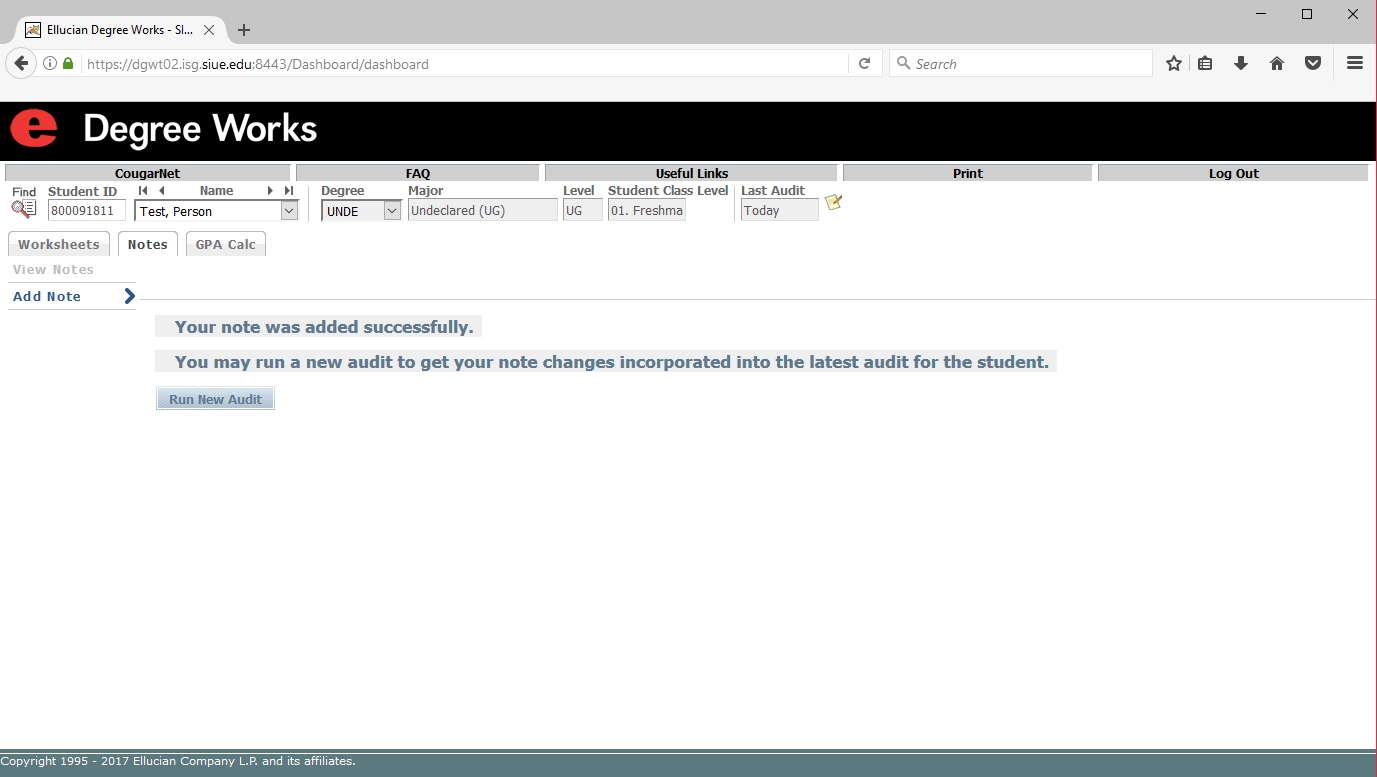
Task: Click the Log Out link
Action: (x=1233, y=173)
